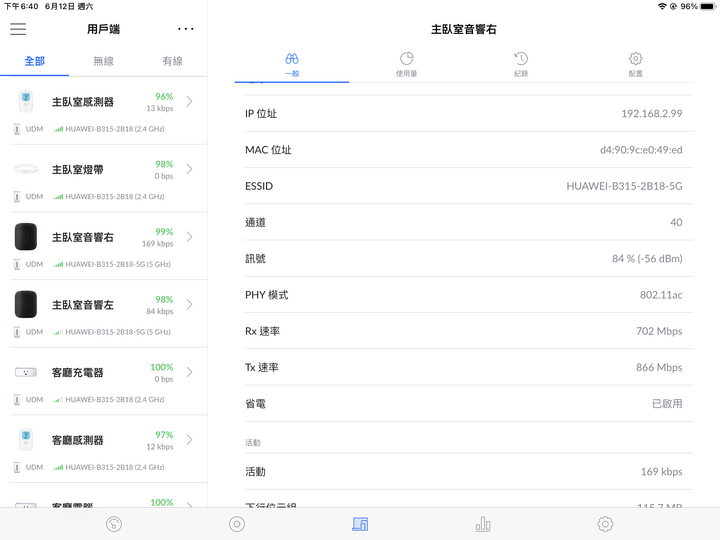The image size is (720, 540).
Task: Tap signal bars icon under 客廳感測器
Action: [58, 467]
